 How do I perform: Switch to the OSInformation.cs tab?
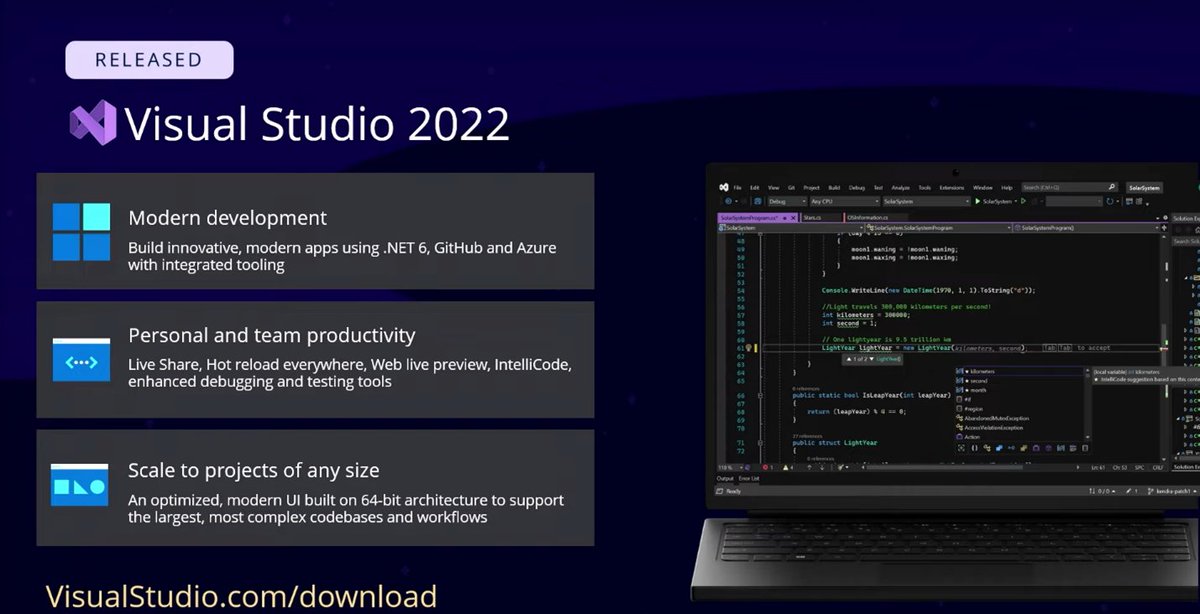tap(877, 217)
